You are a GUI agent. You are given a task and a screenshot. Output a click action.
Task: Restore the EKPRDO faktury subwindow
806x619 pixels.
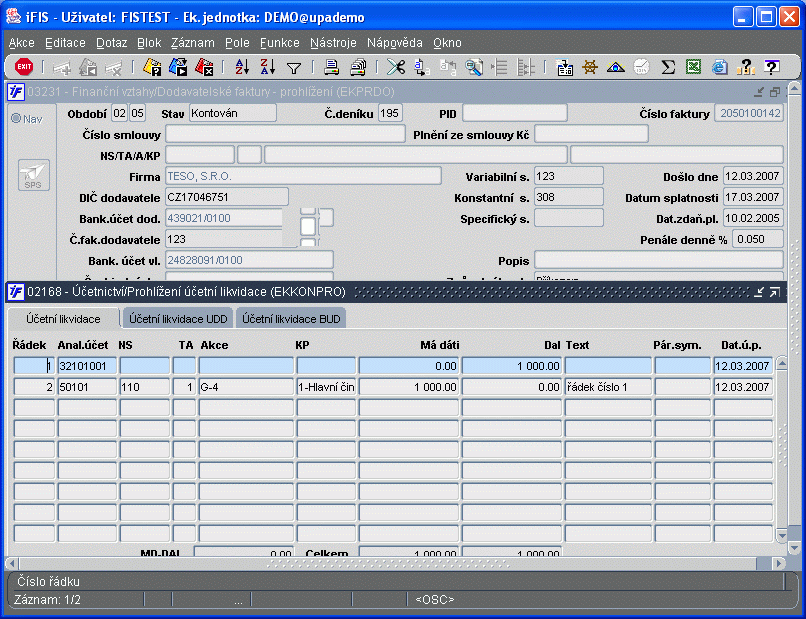(775, 92)
